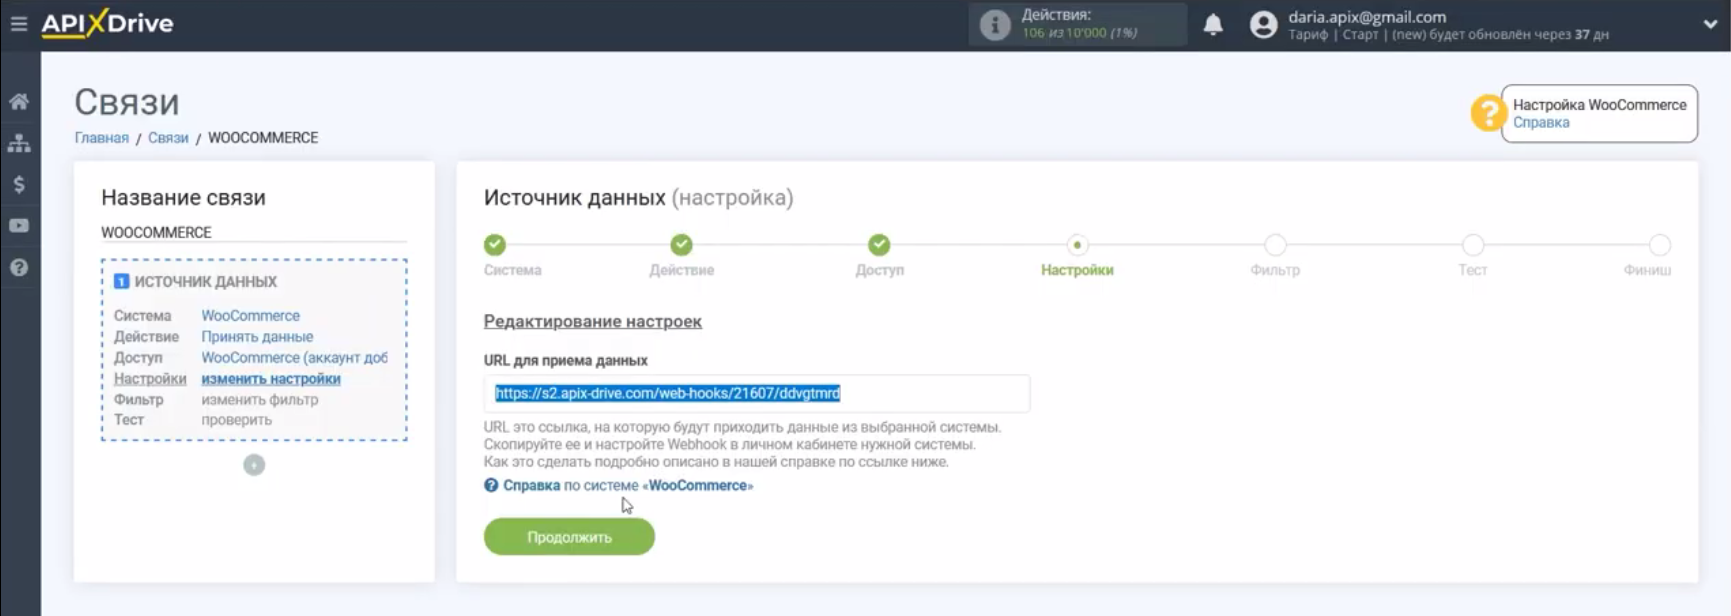1731x616 pixels.
Task: Click изменить фильтр link
Action: point(260,400)
